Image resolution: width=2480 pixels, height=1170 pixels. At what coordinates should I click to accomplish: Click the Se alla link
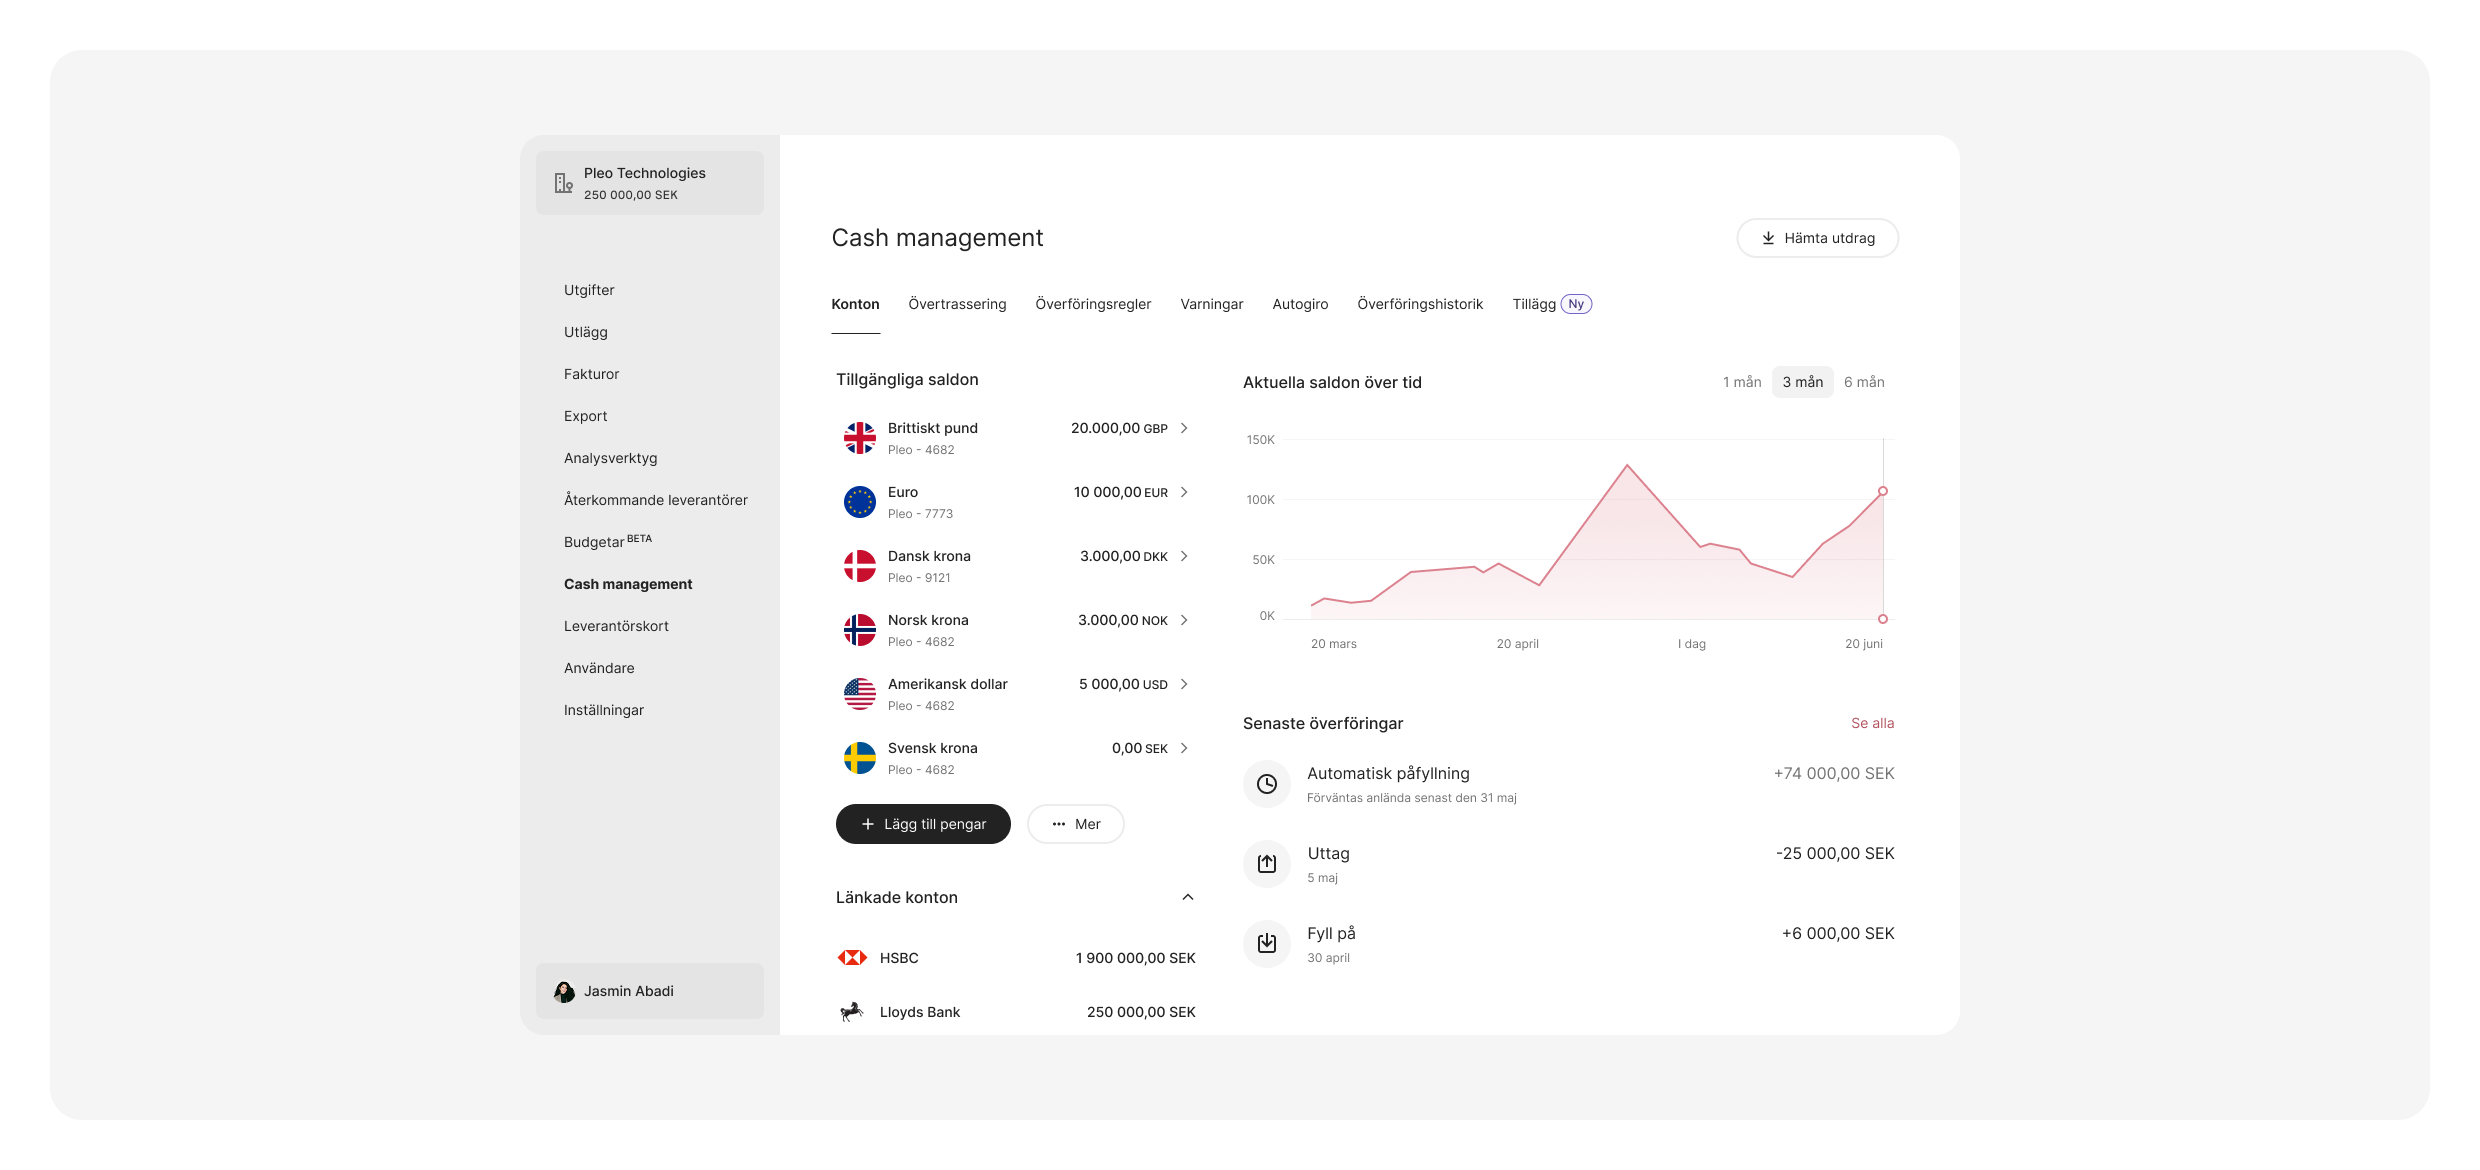pos(1872,723)
